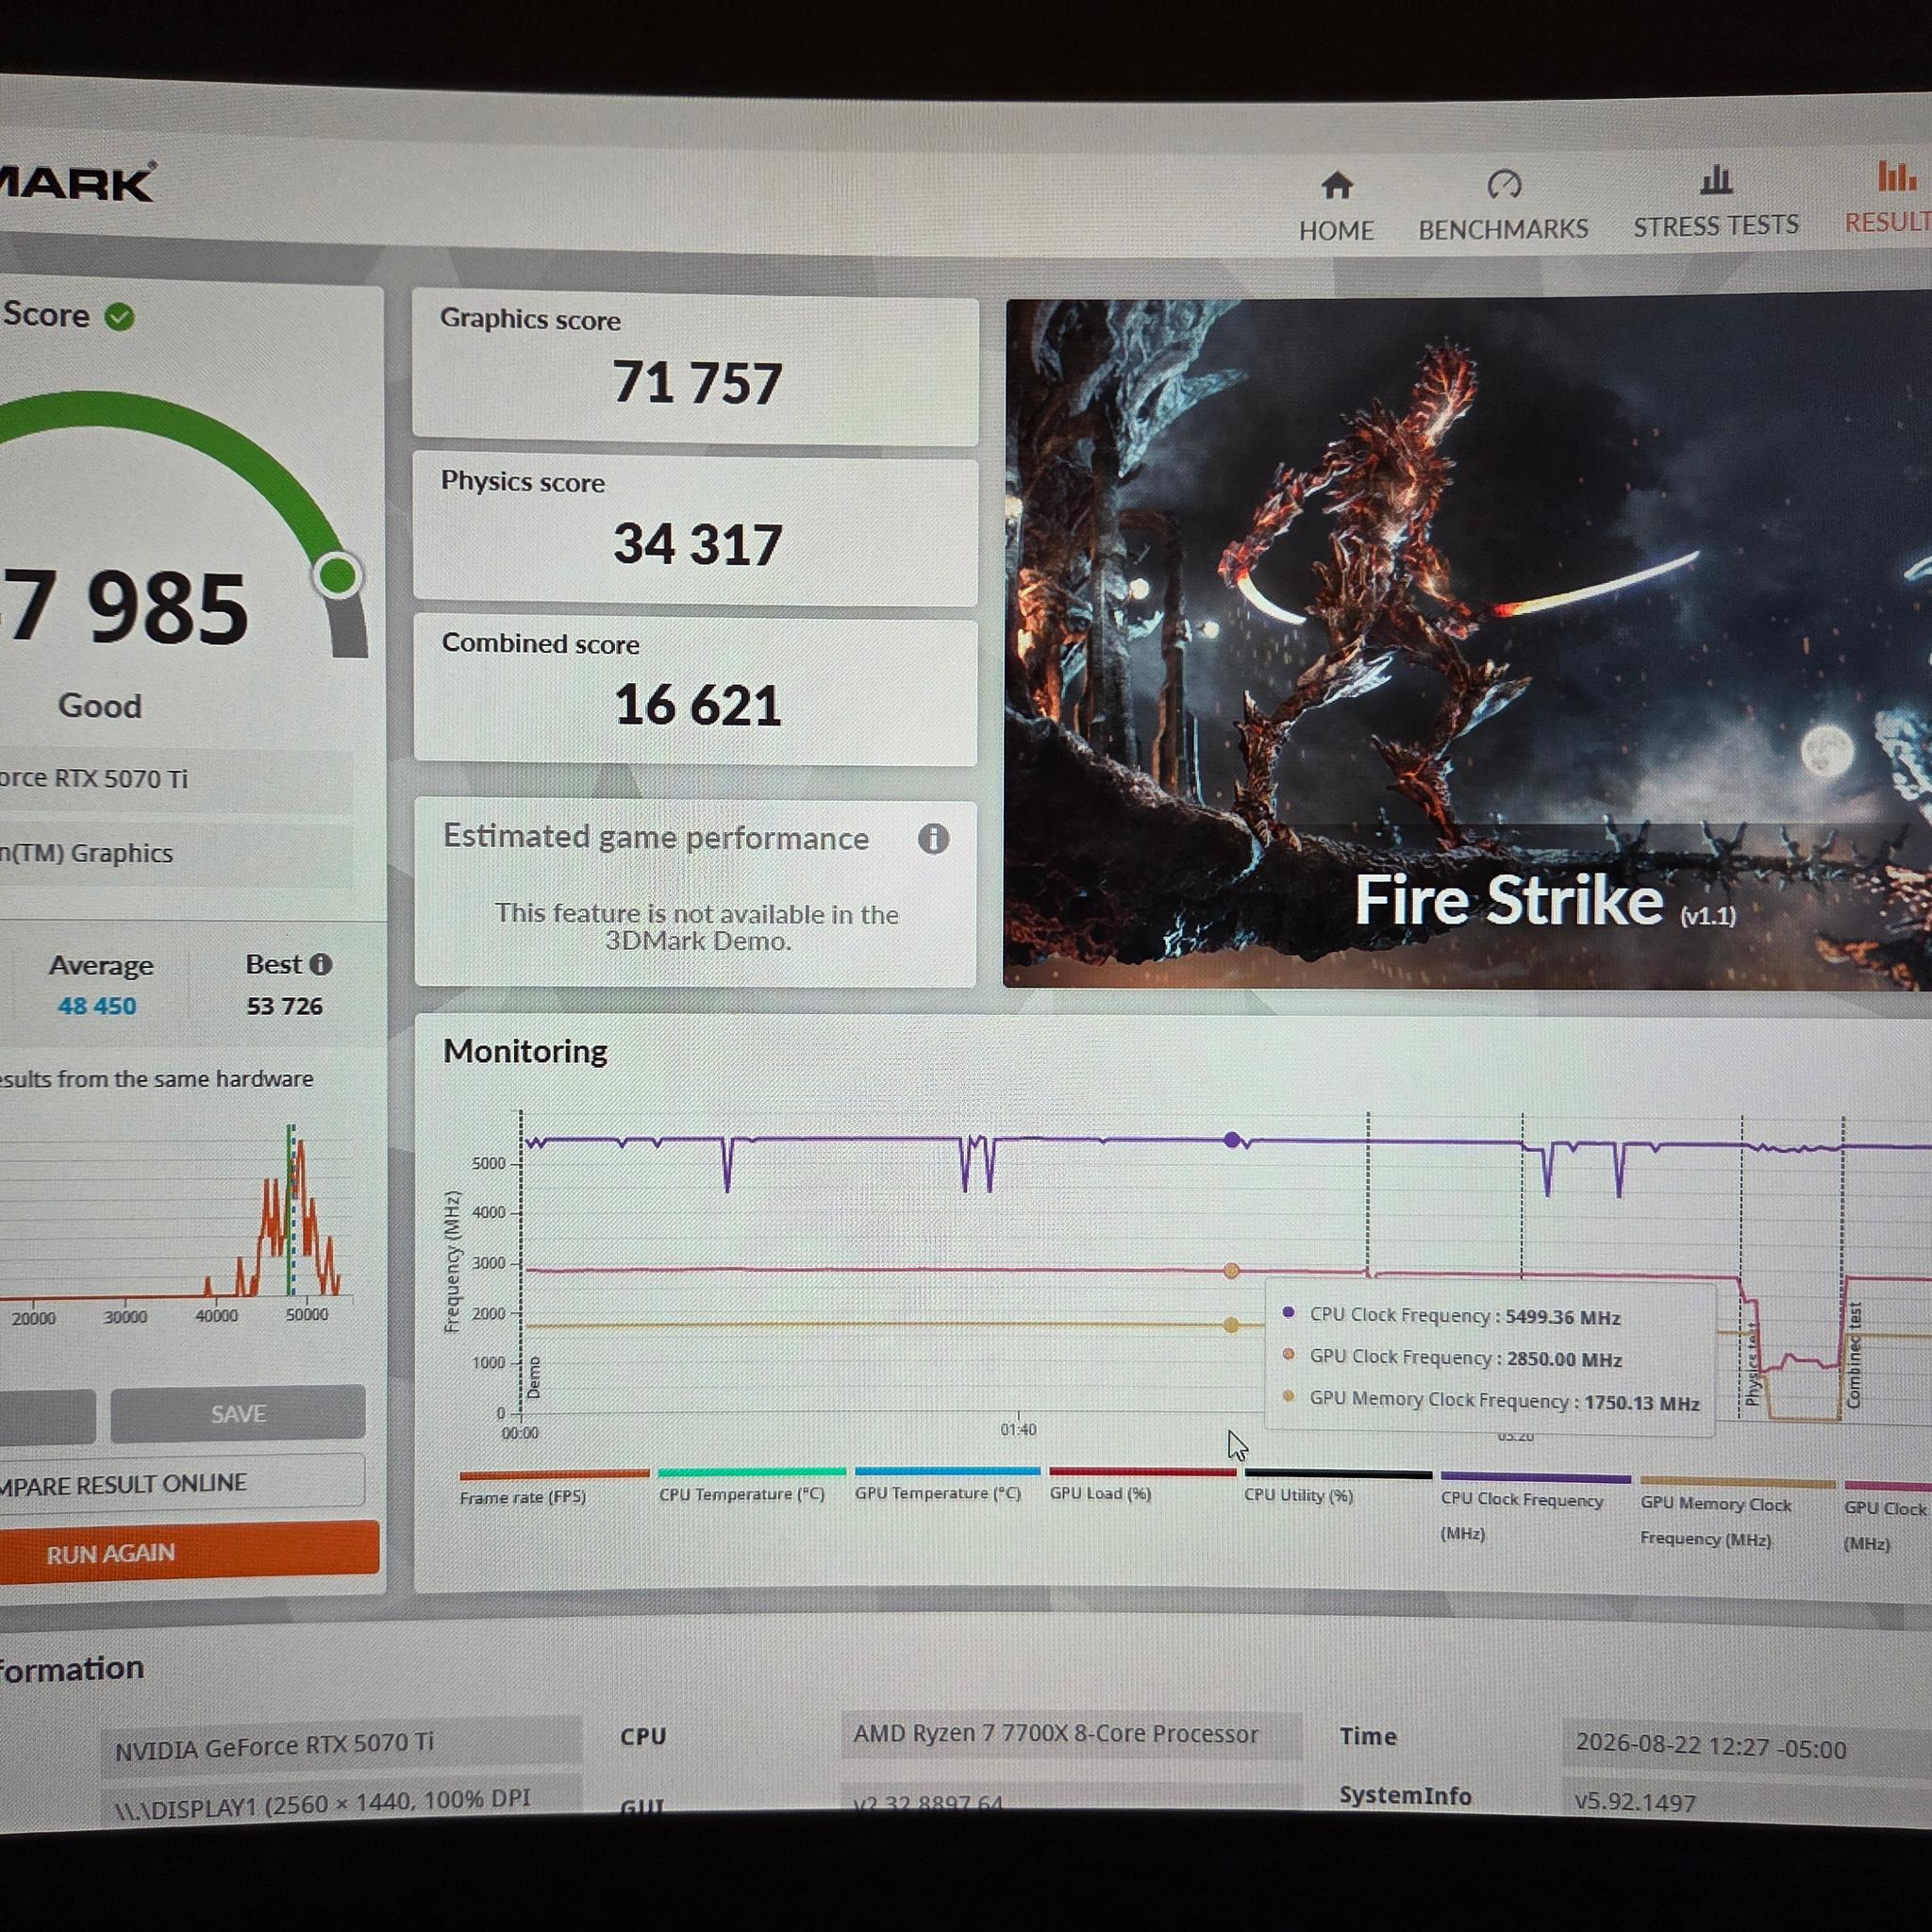Click the green score validation checkmark
1932x1932 pixels.
[x=120, y=317]
